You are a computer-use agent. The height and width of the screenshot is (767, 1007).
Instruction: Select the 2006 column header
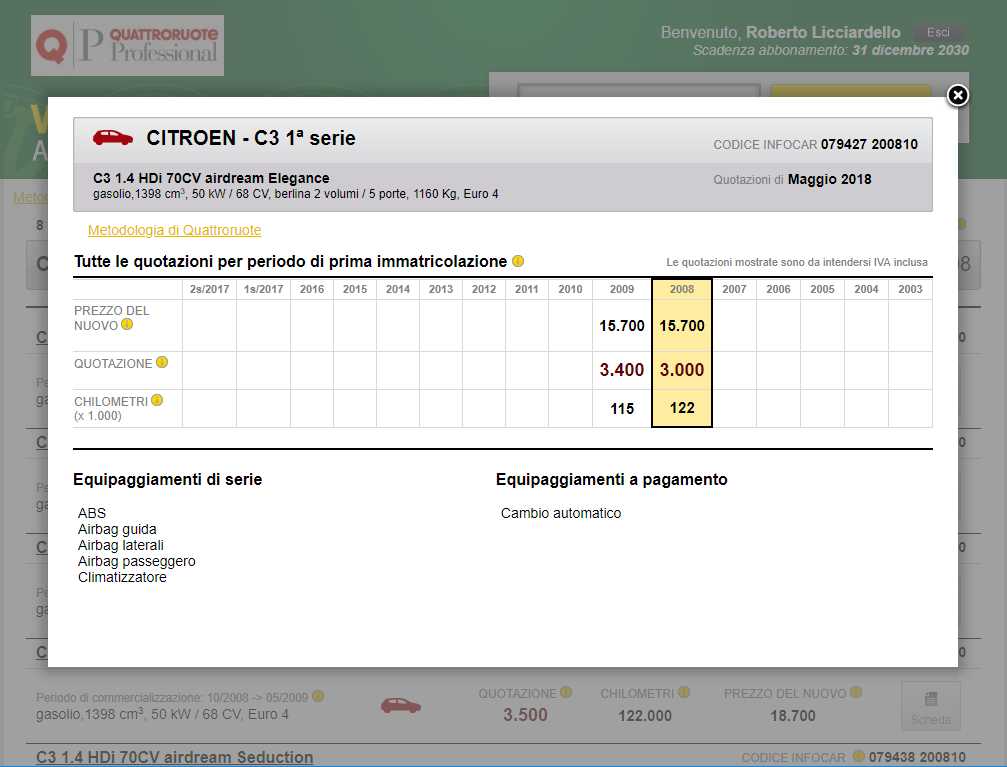coord(778,289)
